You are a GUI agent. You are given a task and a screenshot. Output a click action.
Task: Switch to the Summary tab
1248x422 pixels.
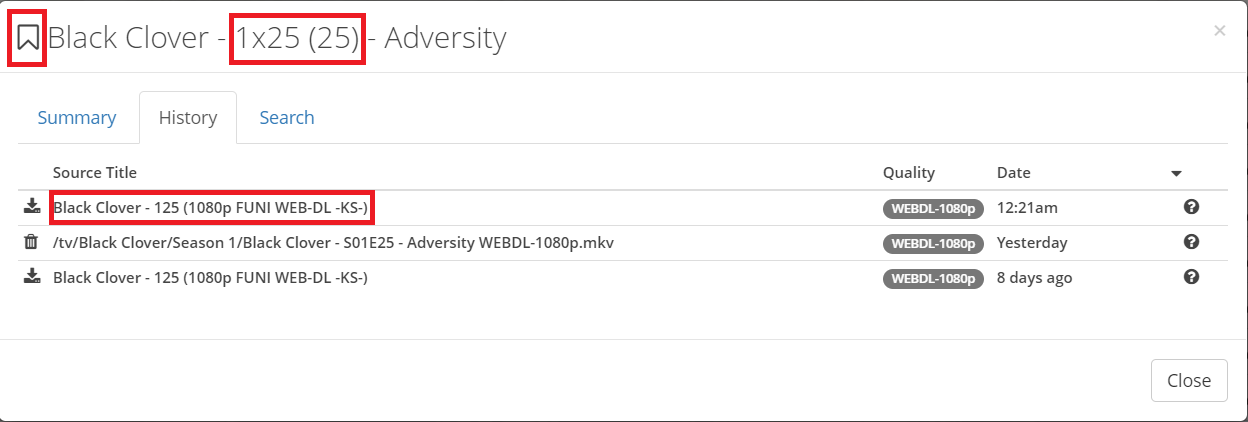click(77, 118)
